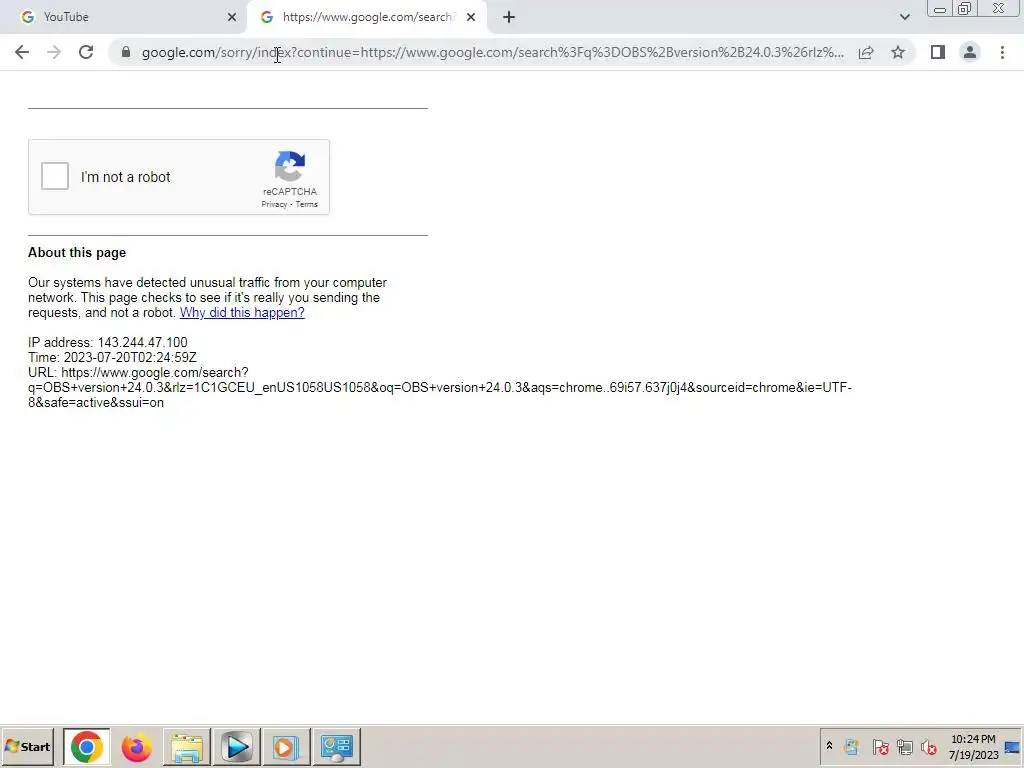This screenshot has width=1024, height=768.
Task: Click the About this page heading
Action: 77,253
